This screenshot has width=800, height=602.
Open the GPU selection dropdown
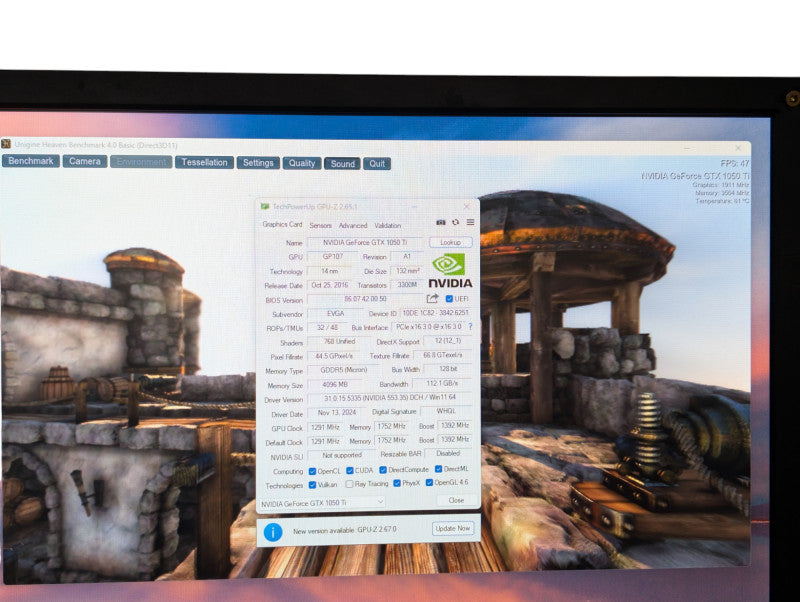coord(322,503)
